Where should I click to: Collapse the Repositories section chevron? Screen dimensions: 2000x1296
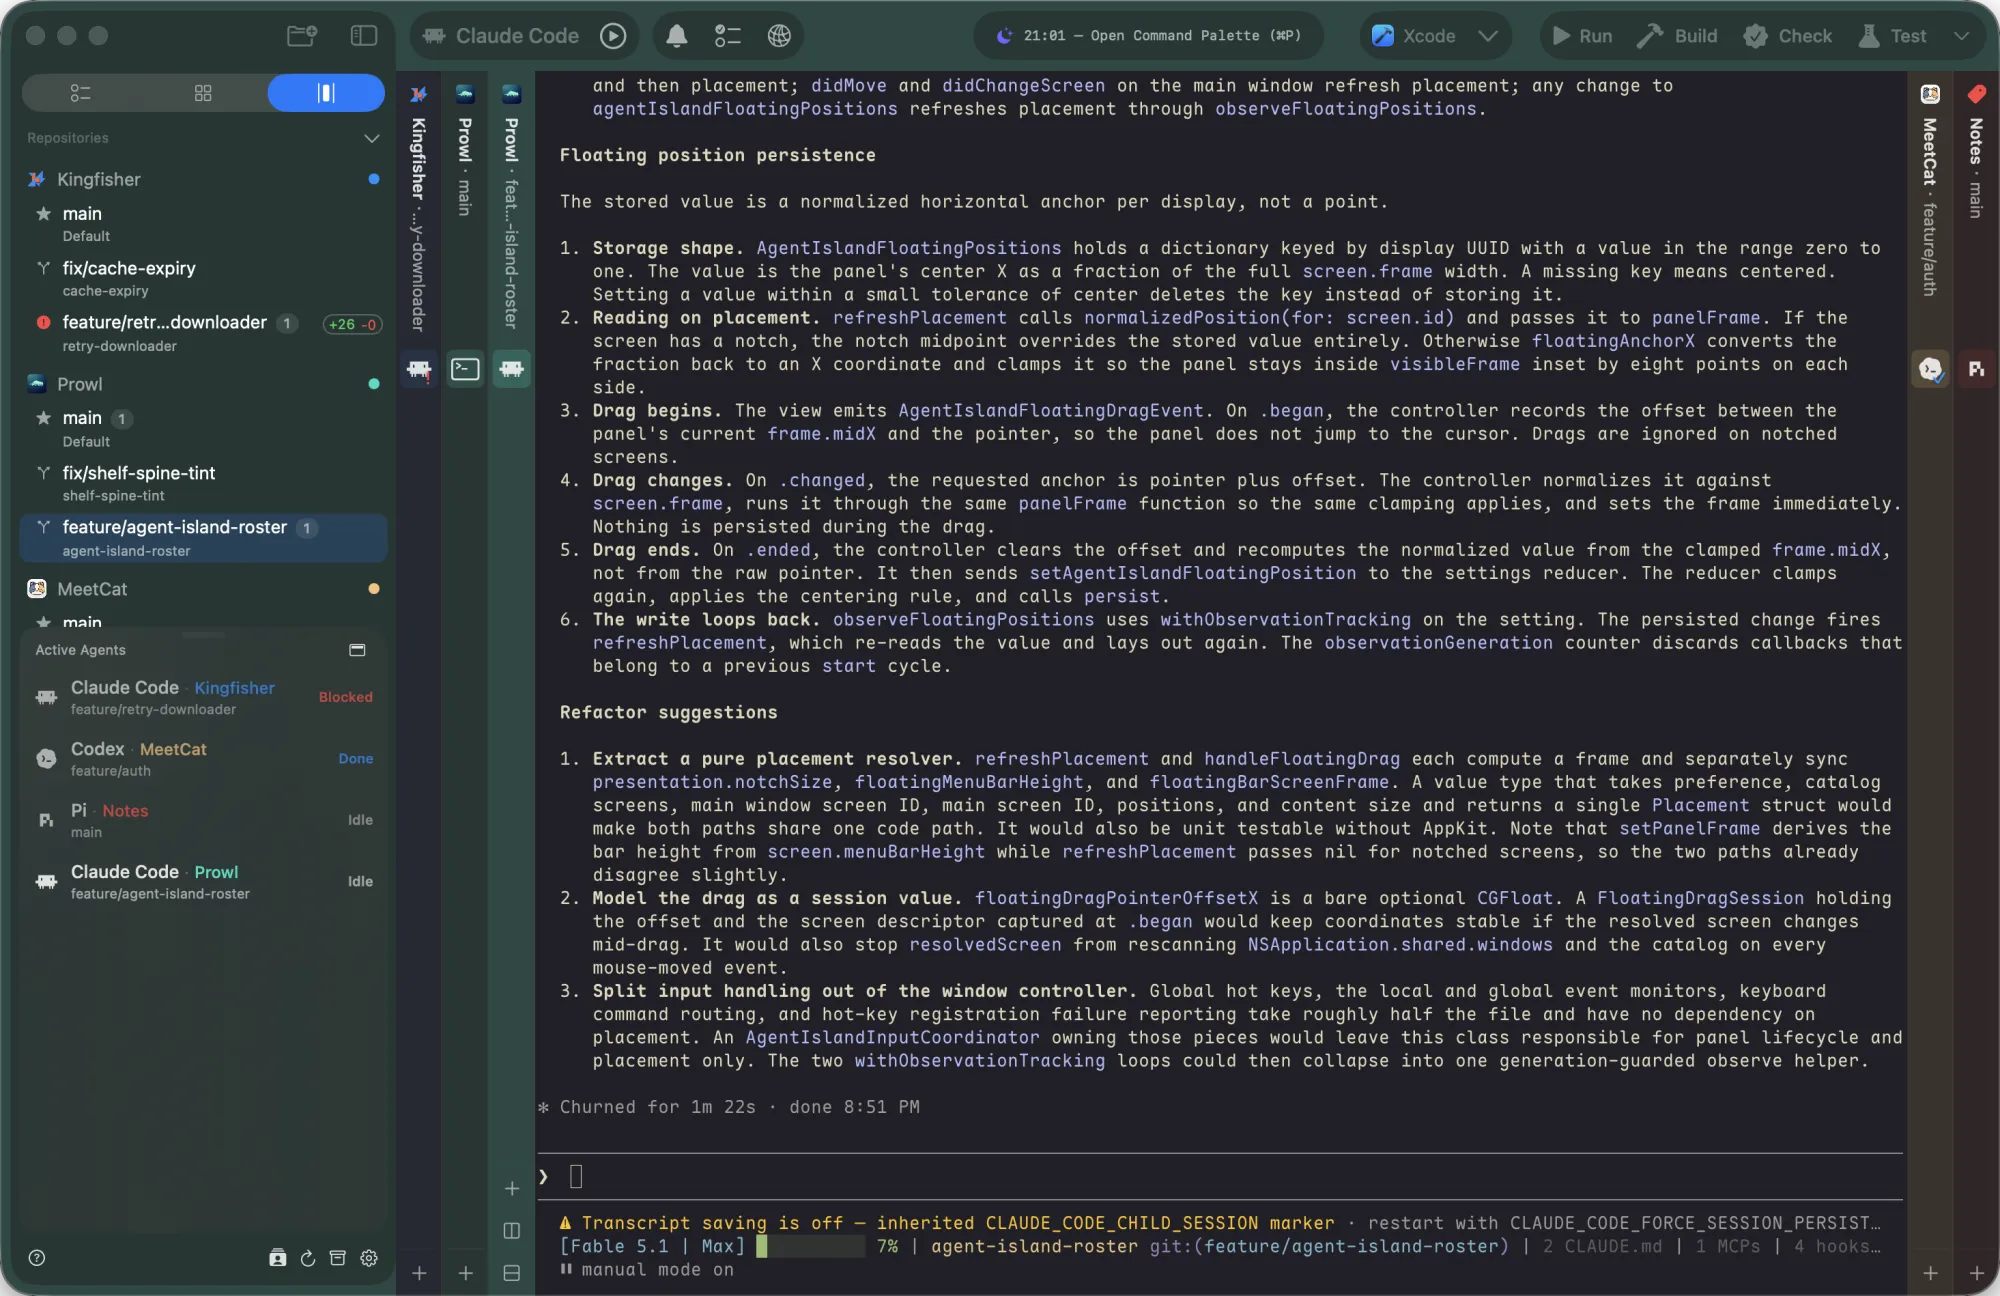371,138
